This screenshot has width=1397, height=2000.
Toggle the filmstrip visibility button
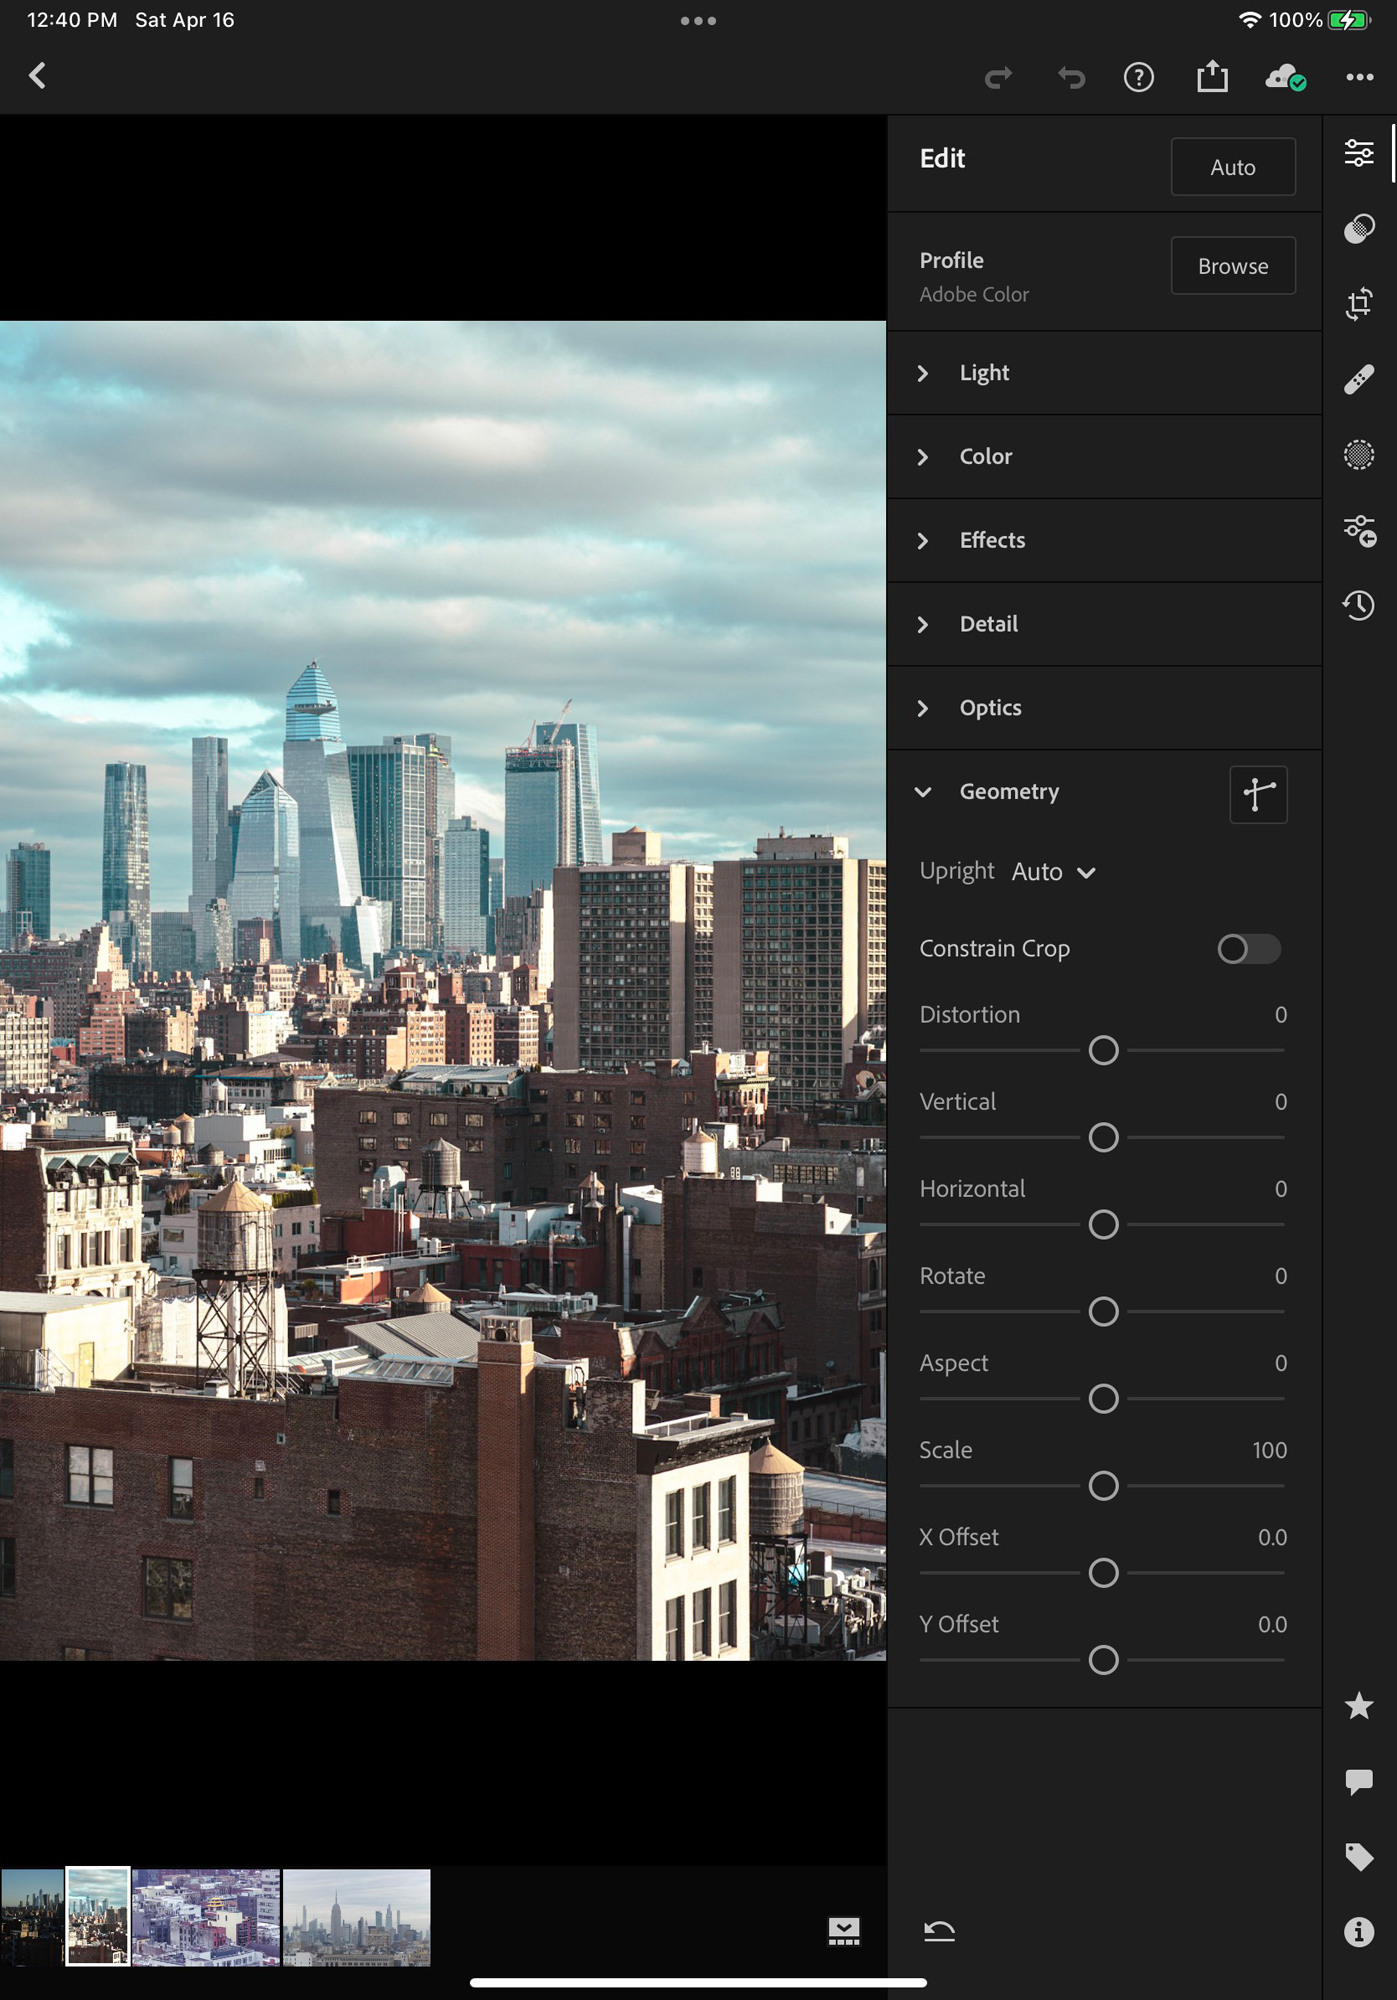tap(843, 1931)
